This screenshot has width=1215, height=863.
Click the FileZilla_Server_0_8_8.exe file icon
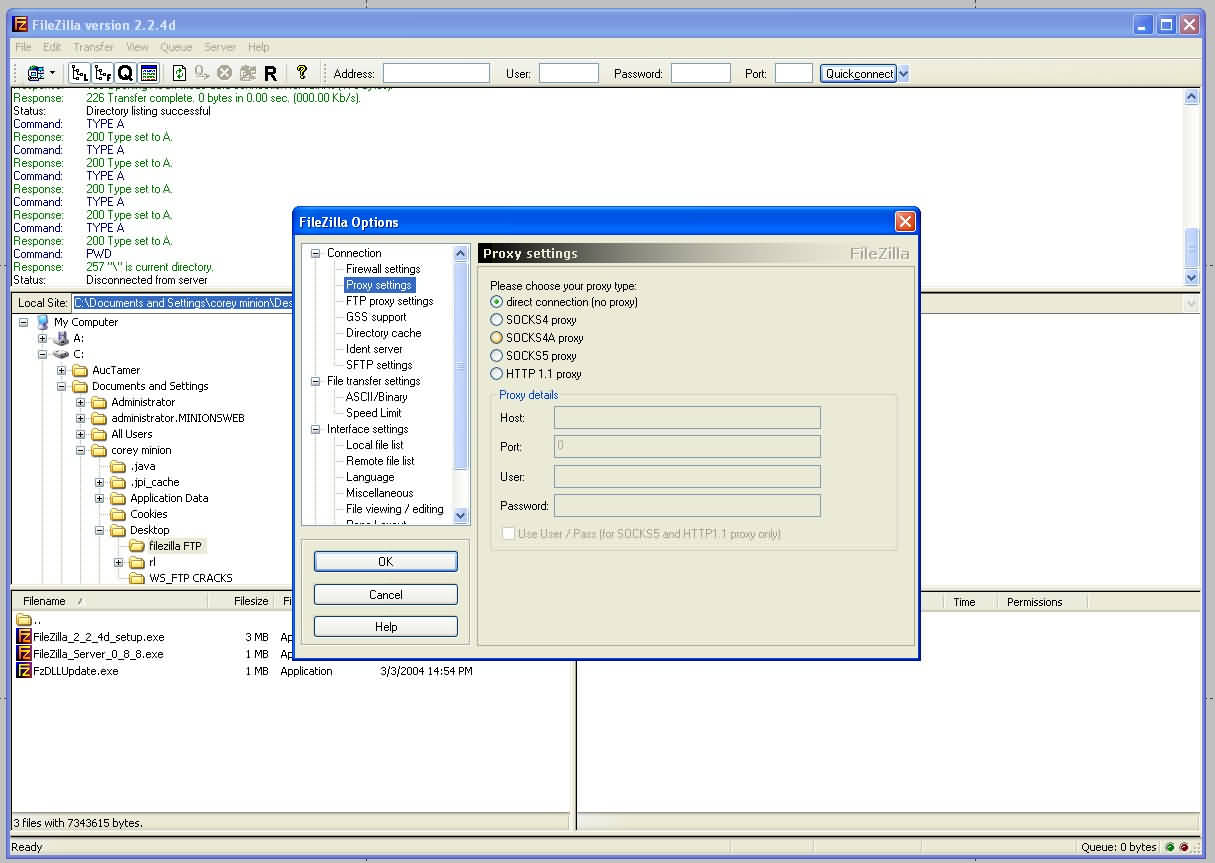(x=24, y=653)
